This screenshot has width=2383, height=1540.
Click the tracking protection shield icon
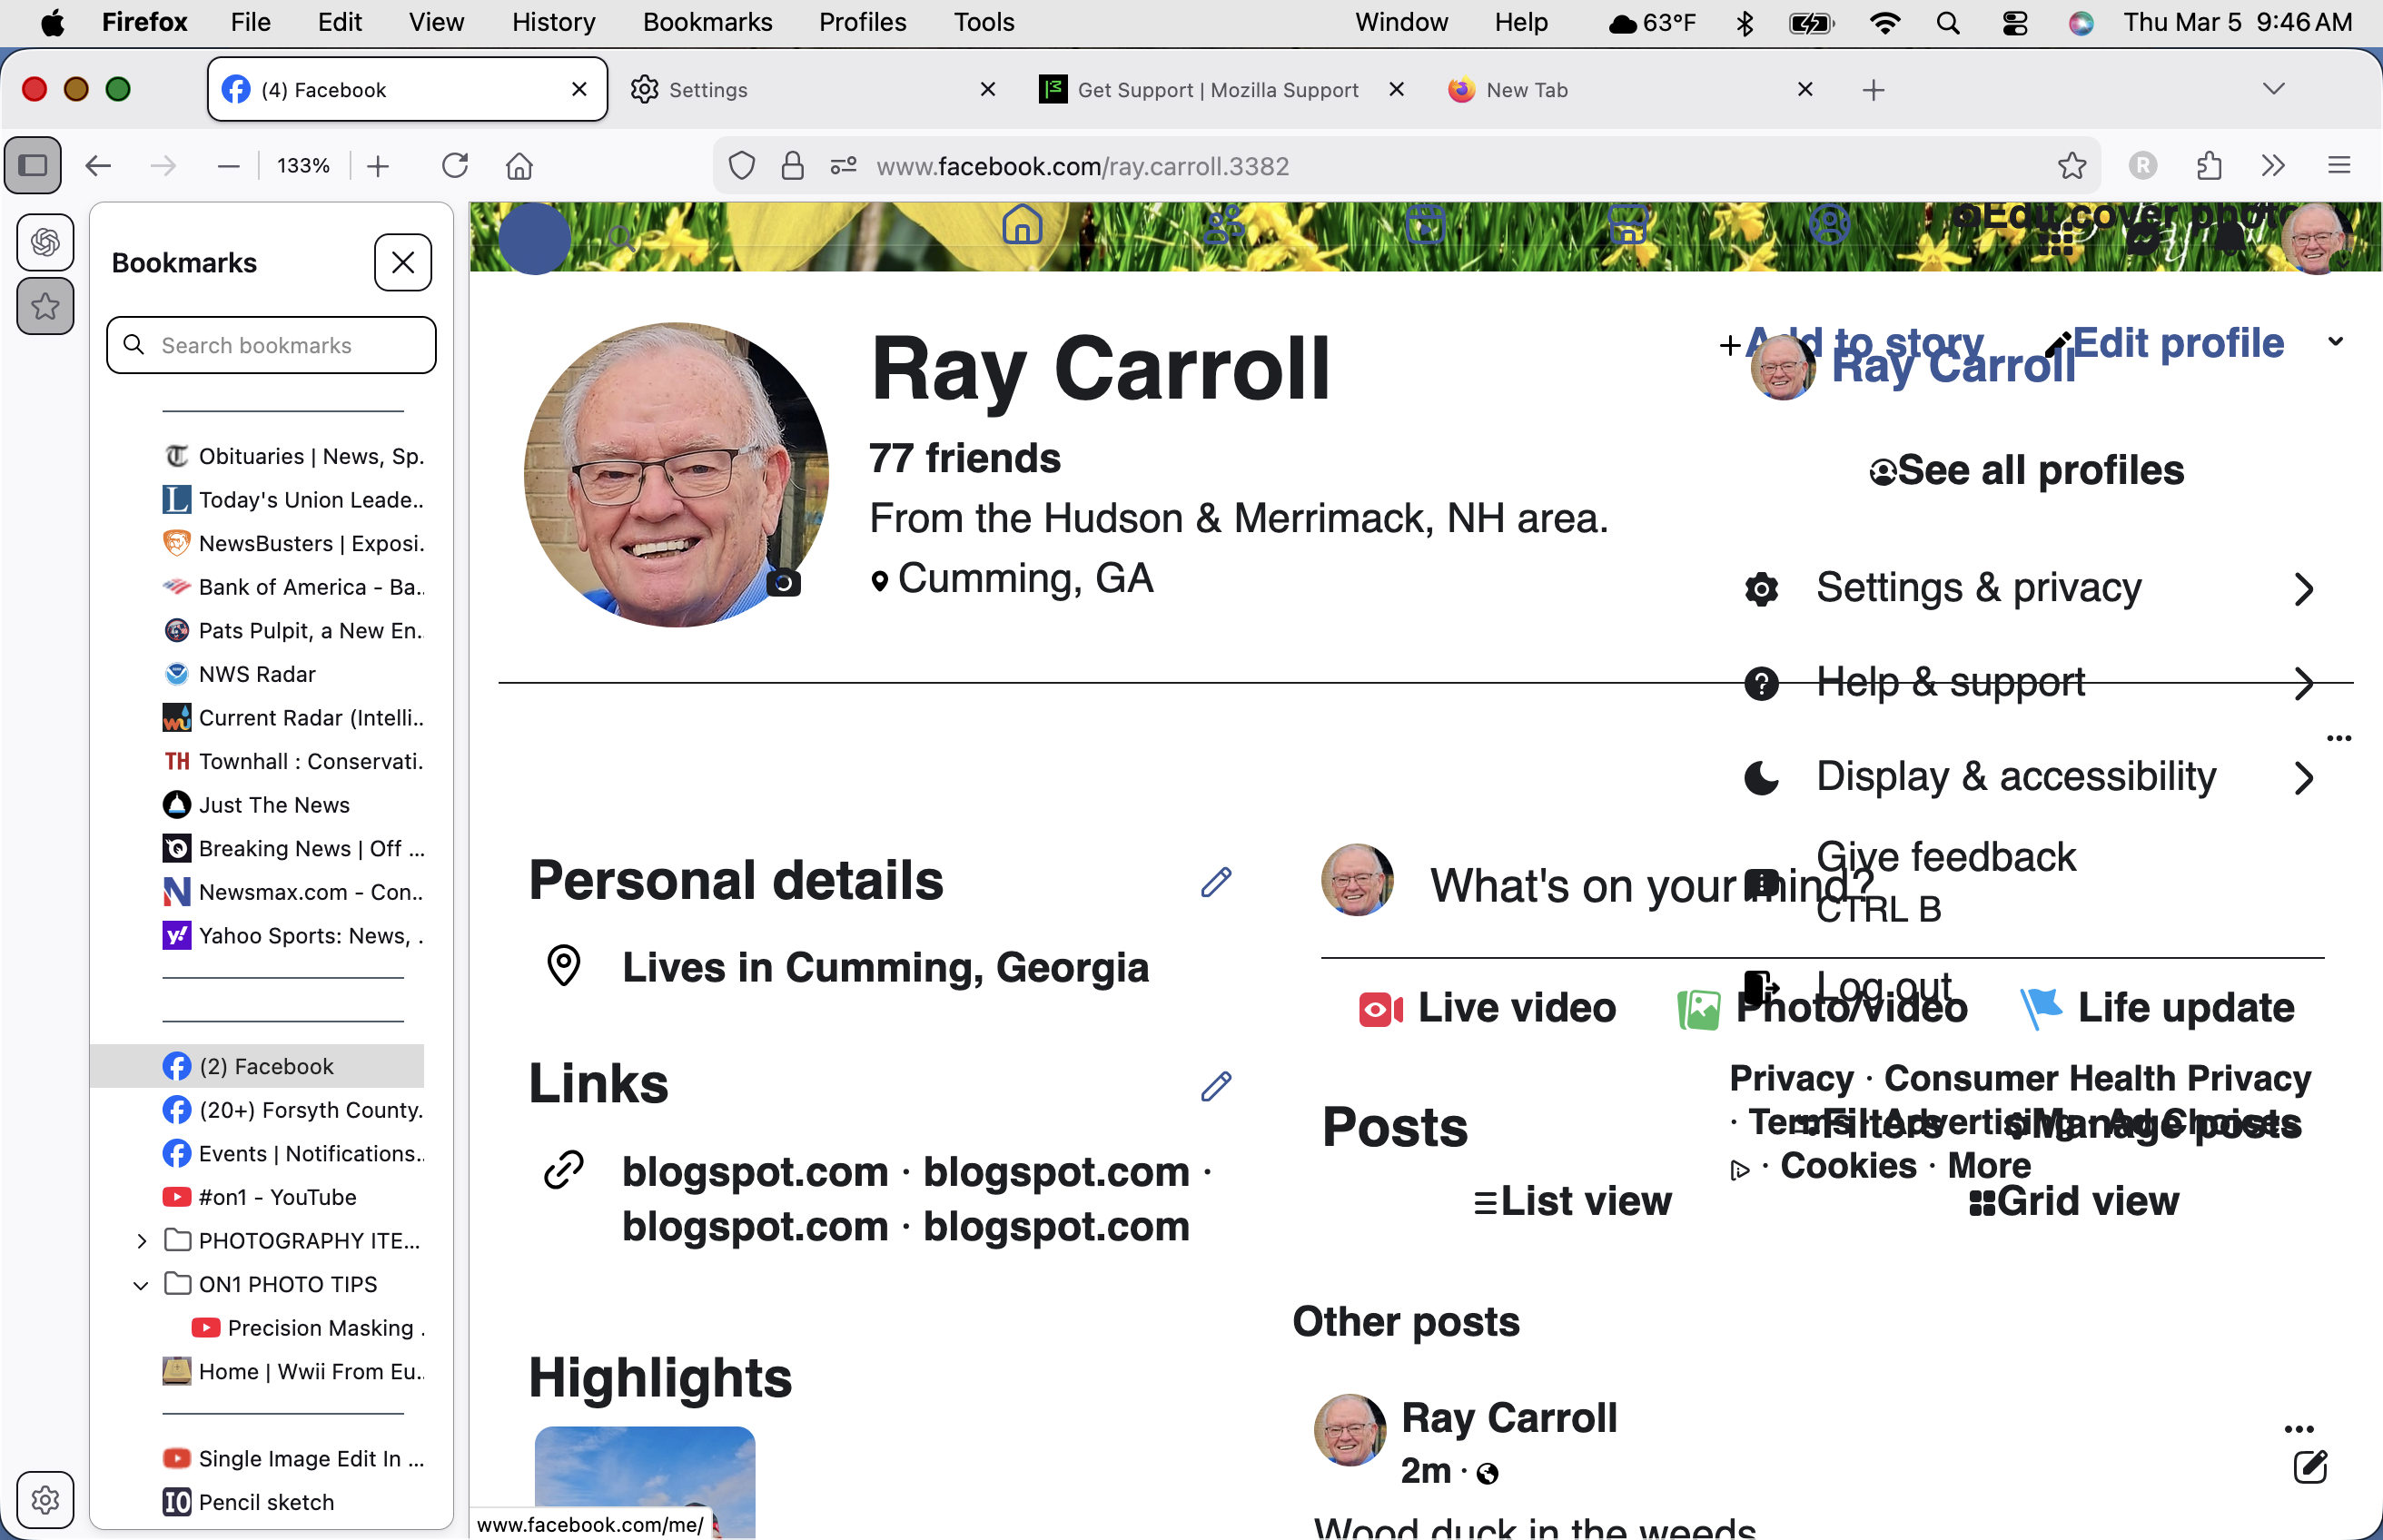(742, 166)
